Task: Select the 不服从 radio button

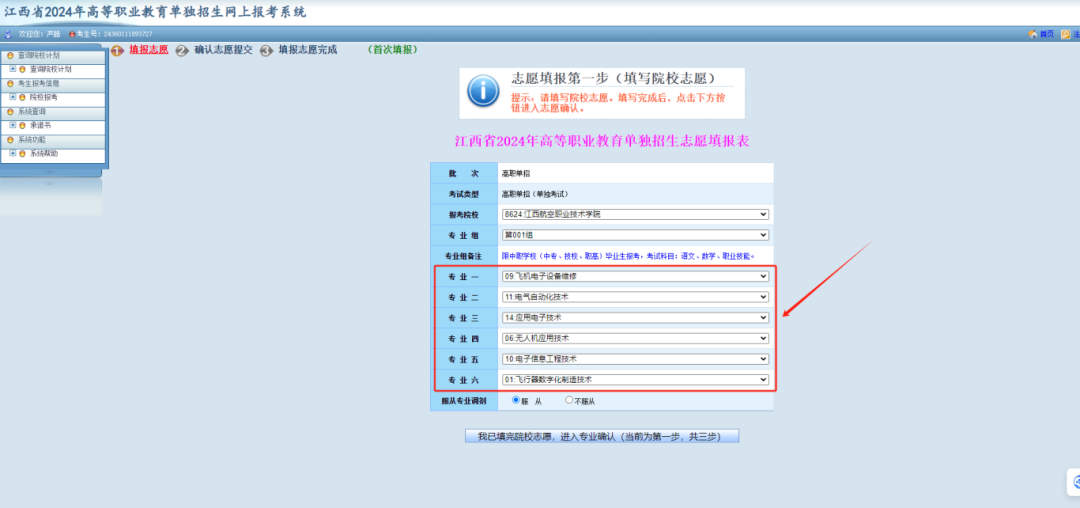Action: (569, 400)
